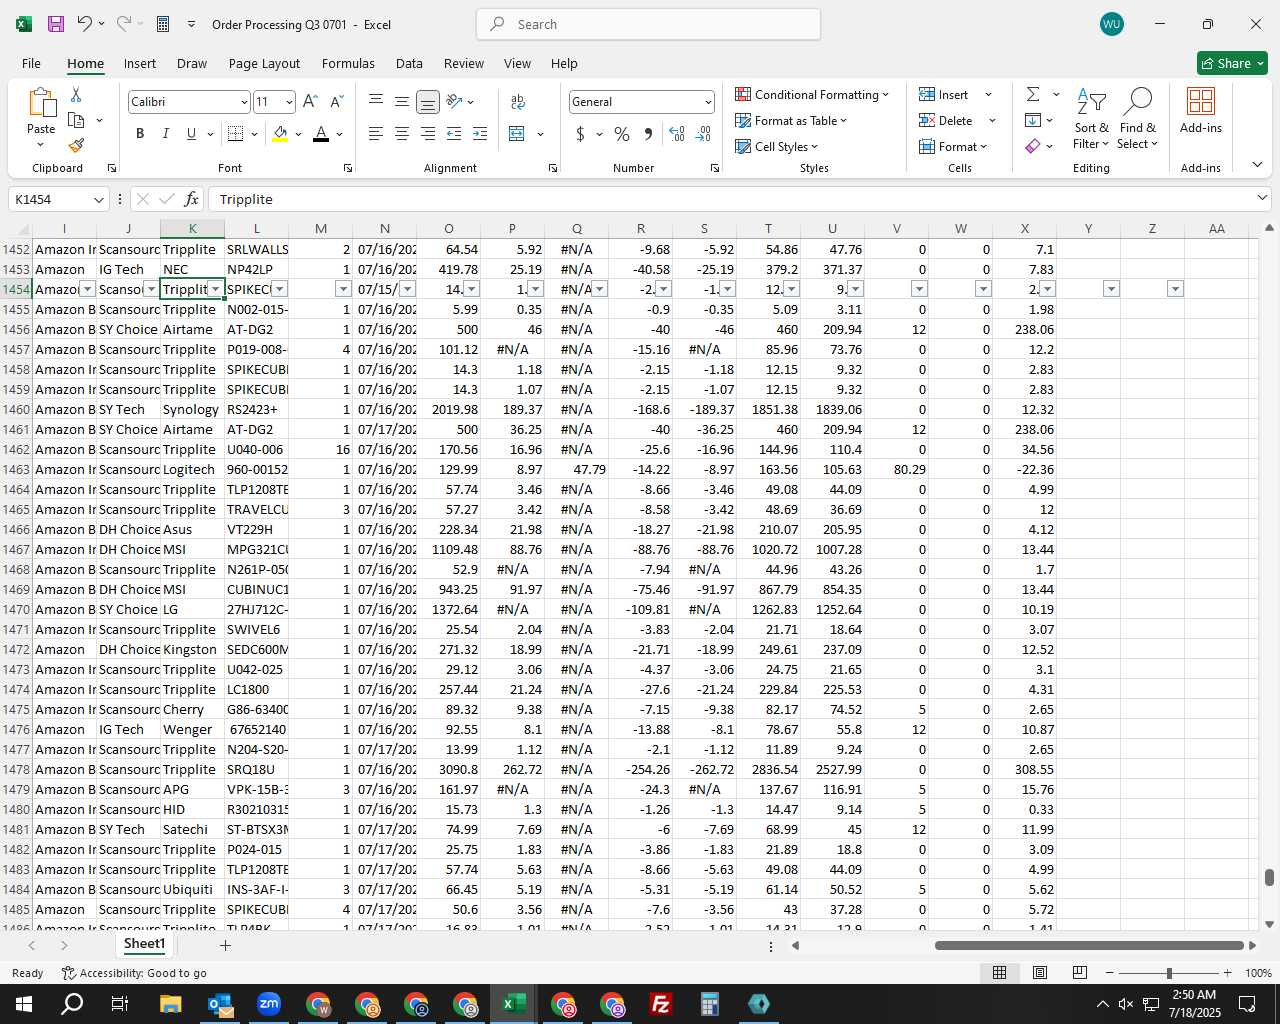The width and height of the screenshot is (1280, 1024).
Task: Apply the yellow Fill Color swatch
Action: 281,134
